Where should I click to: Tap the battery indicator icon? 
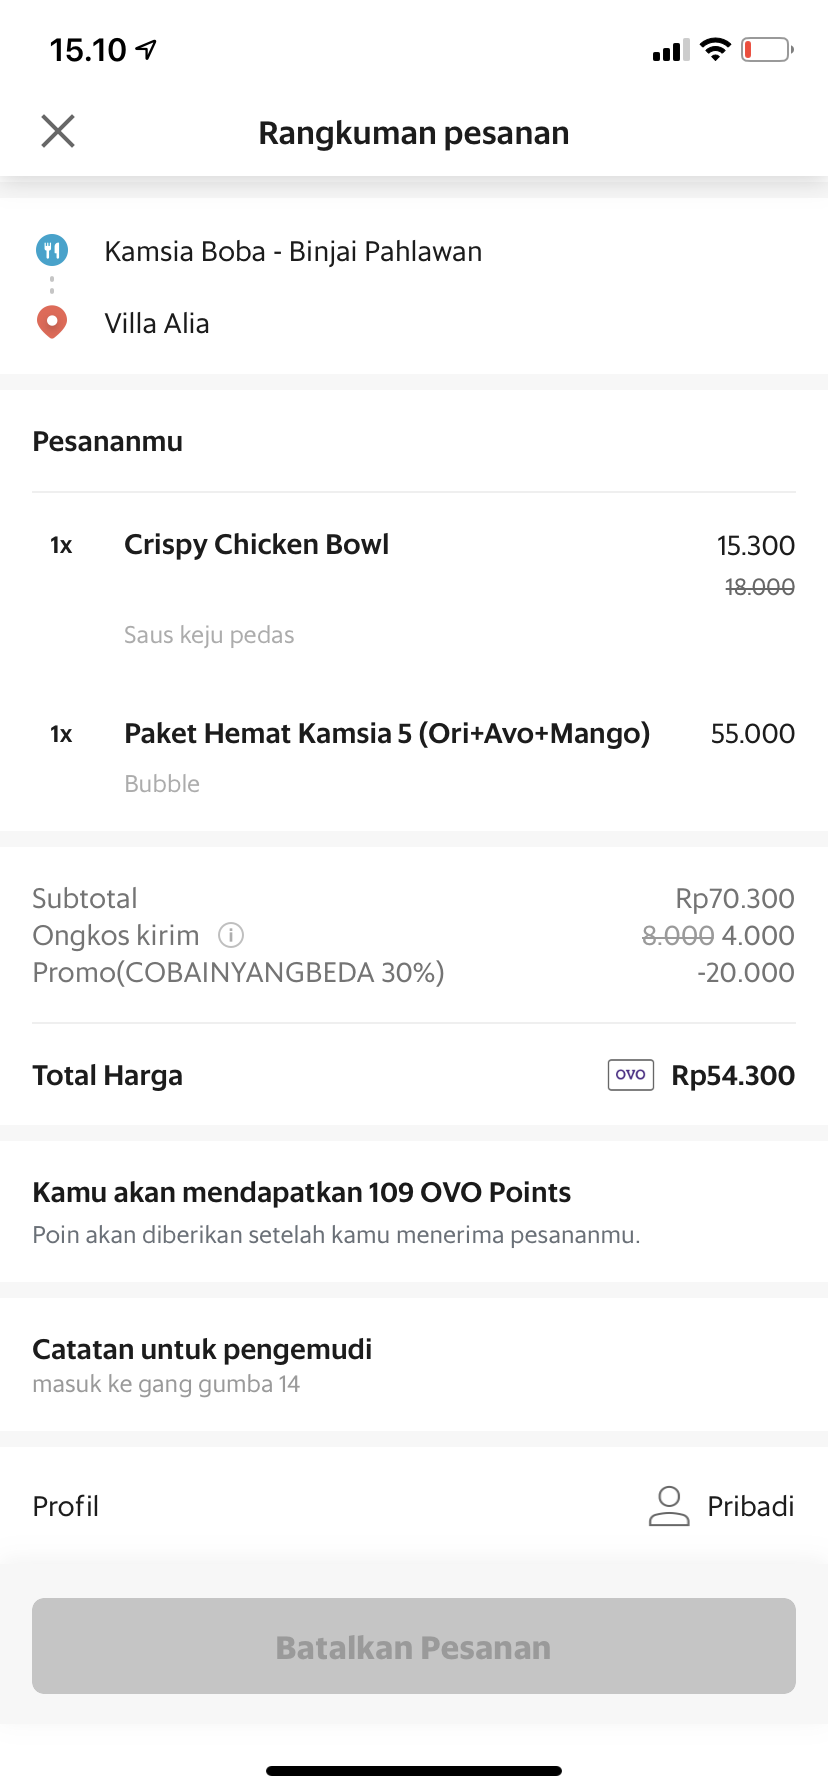click(767, 49)
